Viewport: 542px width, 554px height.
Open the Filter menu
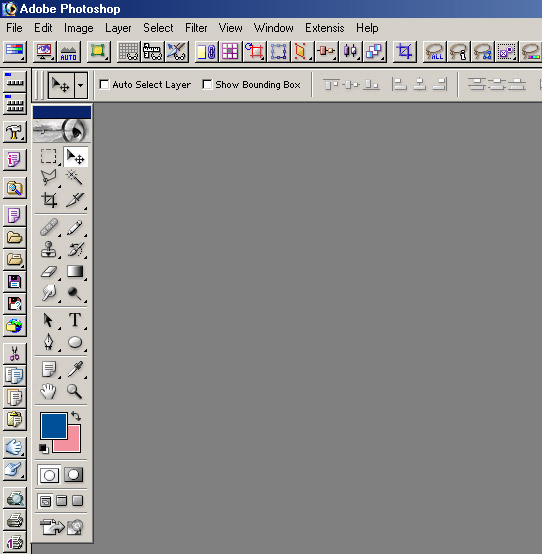(196, 28)
